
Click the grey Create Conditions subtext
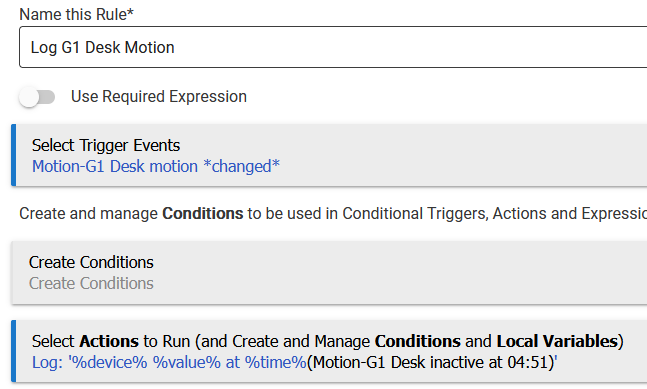[91, 283]
